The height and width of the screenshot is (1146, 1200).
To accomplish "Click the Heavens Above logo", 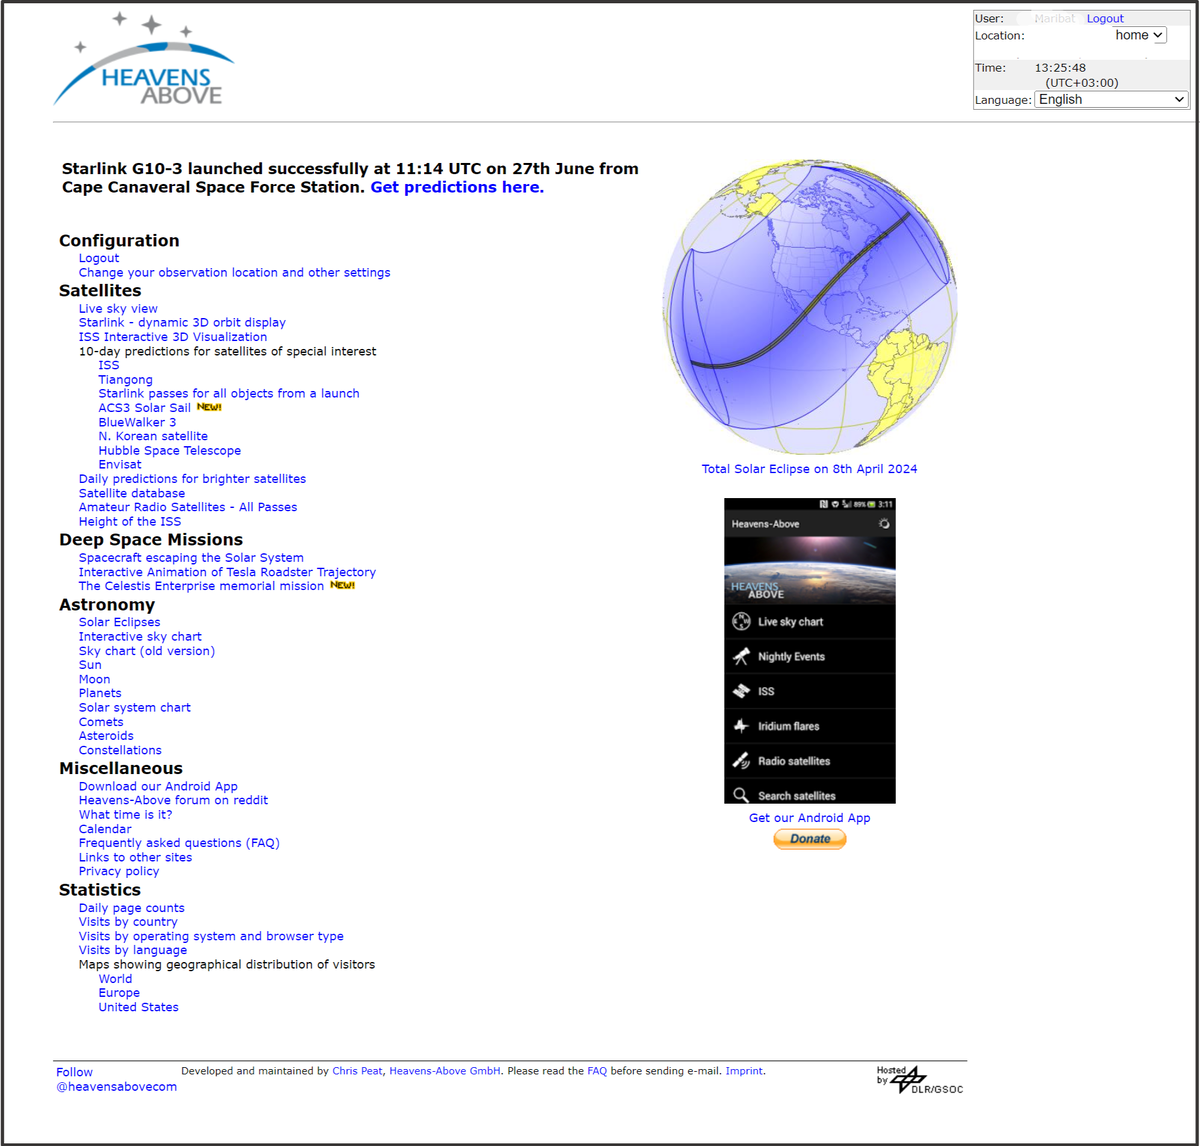I will point(144,60).
